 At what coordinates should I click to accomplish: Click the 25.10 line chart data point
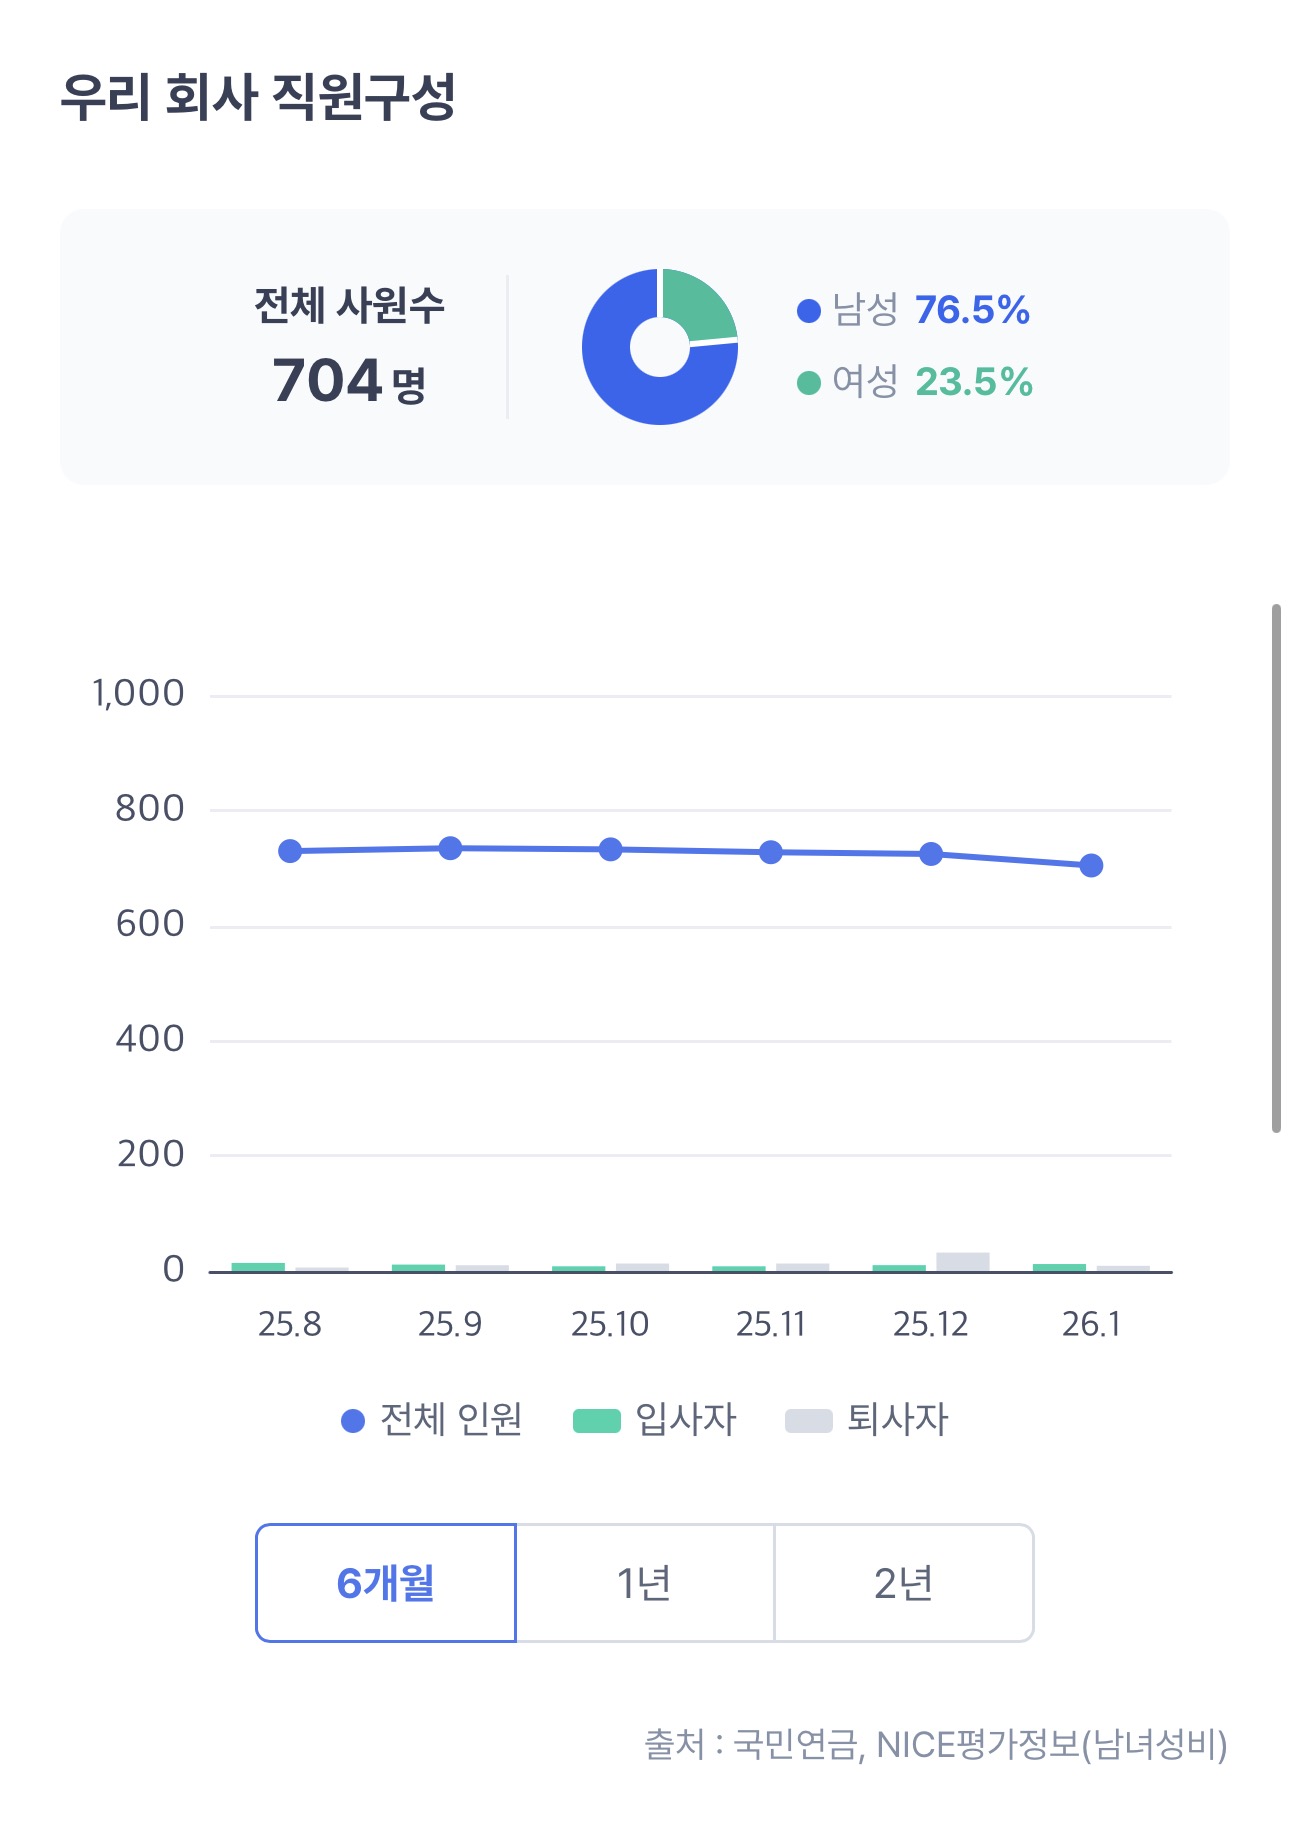pos(610,849)
